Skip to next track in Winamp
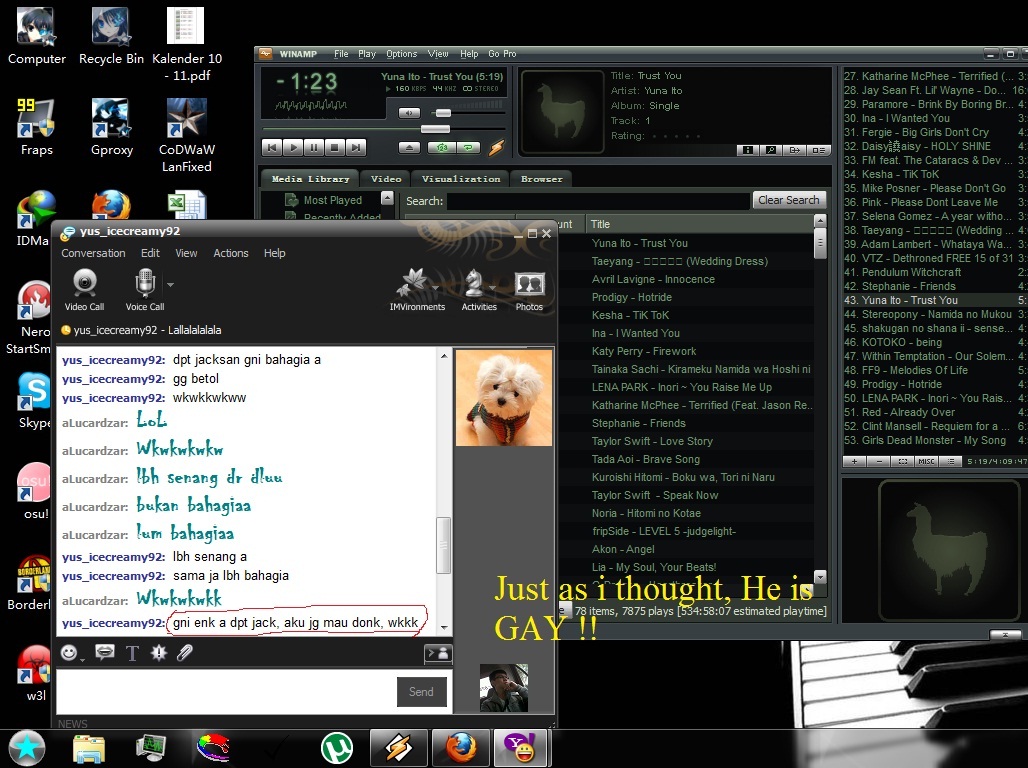This screenshot has height=768, width=1028. tap(358, 148)
